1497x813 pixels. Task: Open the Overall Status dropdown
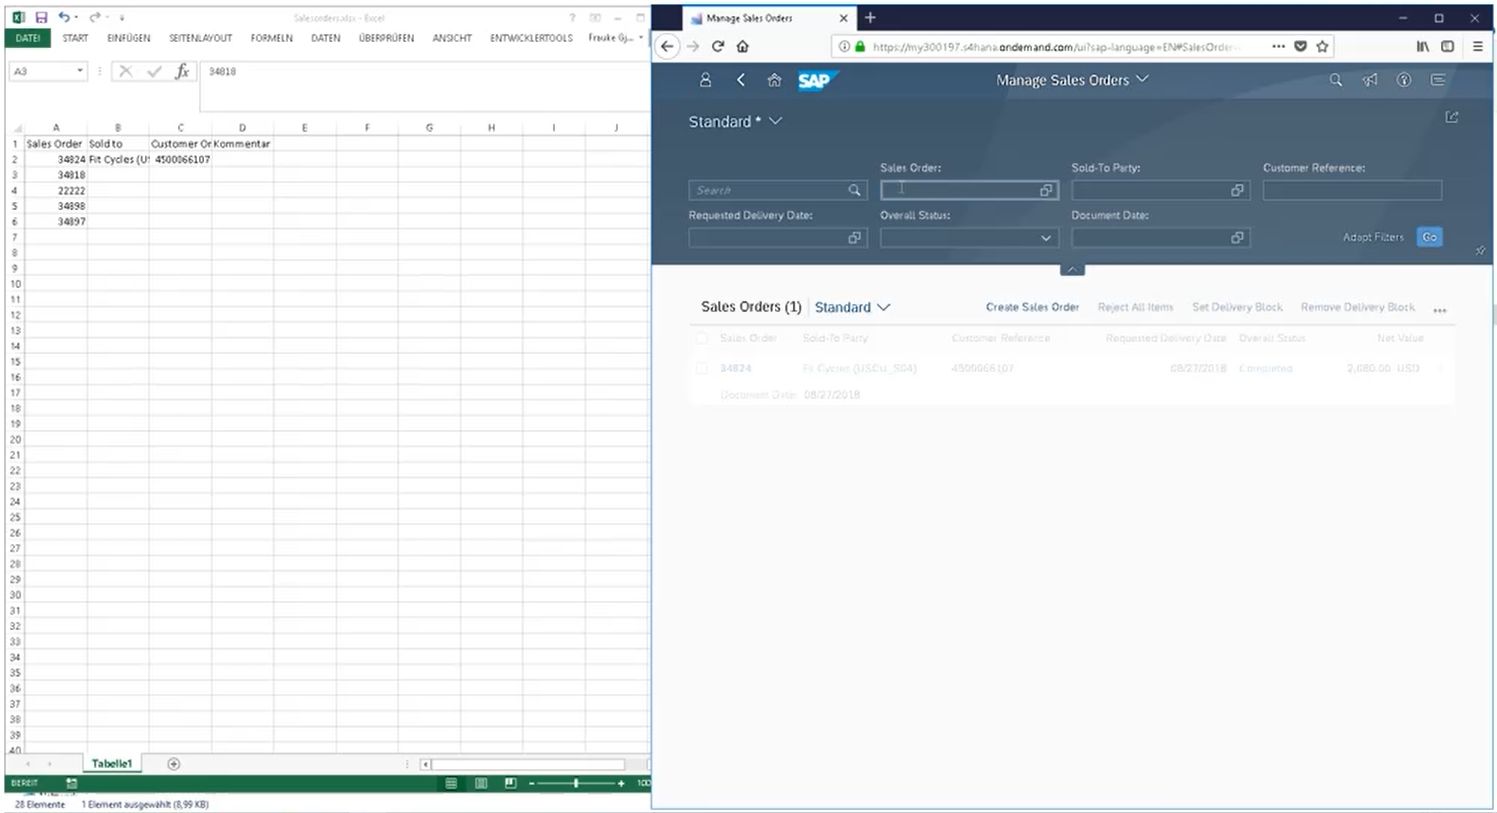1046,238
